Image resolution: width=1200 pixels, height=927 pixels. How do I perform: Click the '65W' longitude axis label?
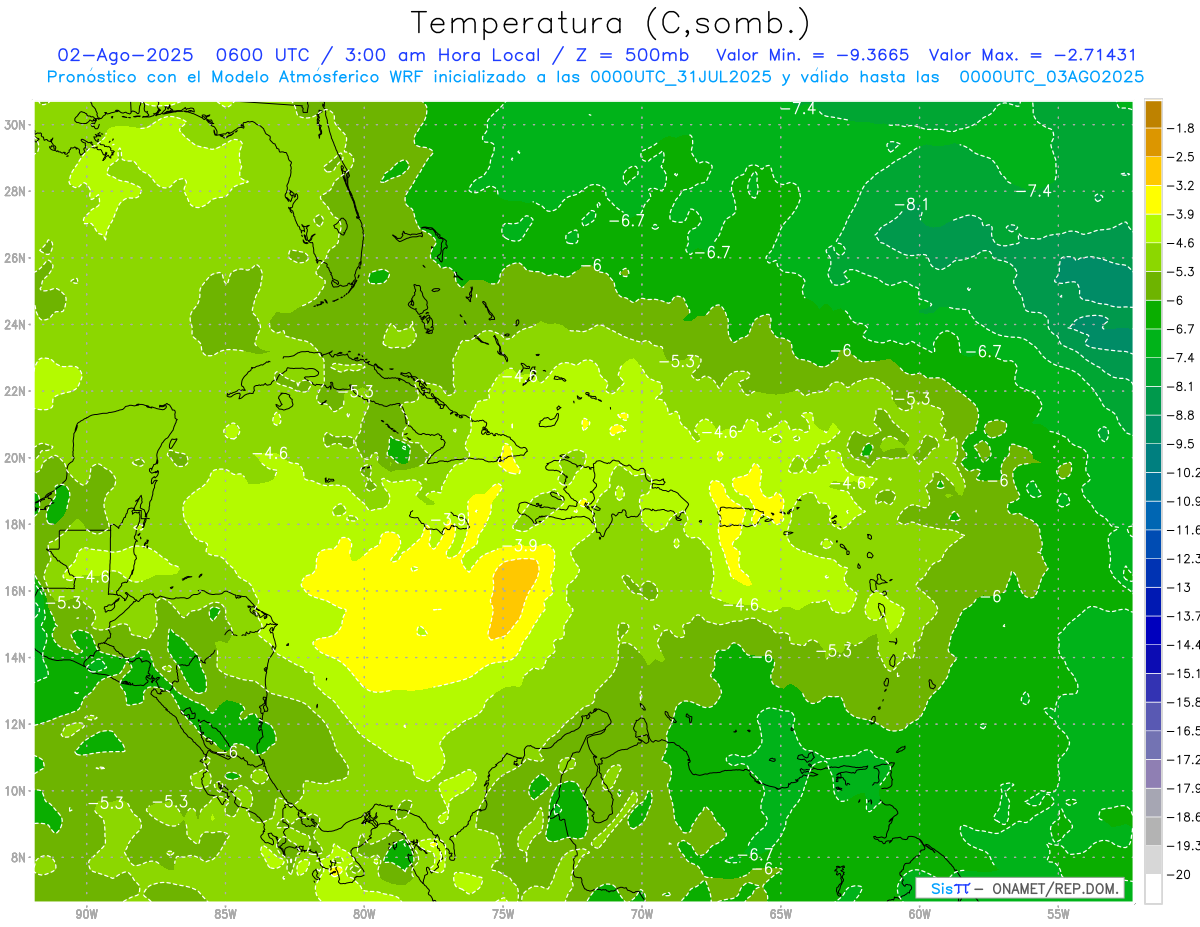pyautogui.click(x=781, y=914)
